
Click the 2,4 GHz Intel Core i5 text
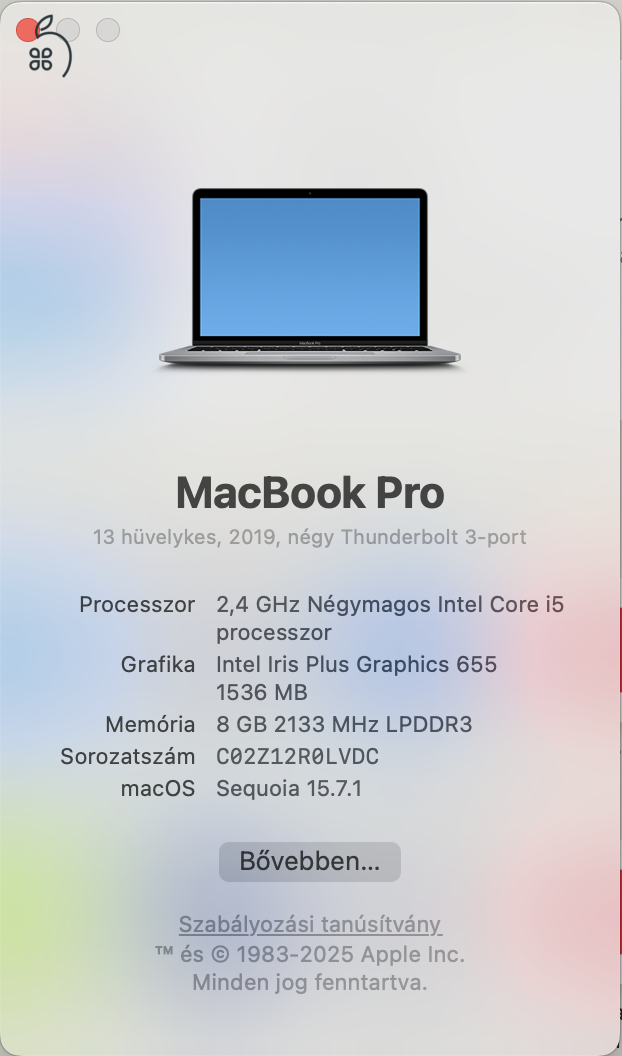point(390,605)
